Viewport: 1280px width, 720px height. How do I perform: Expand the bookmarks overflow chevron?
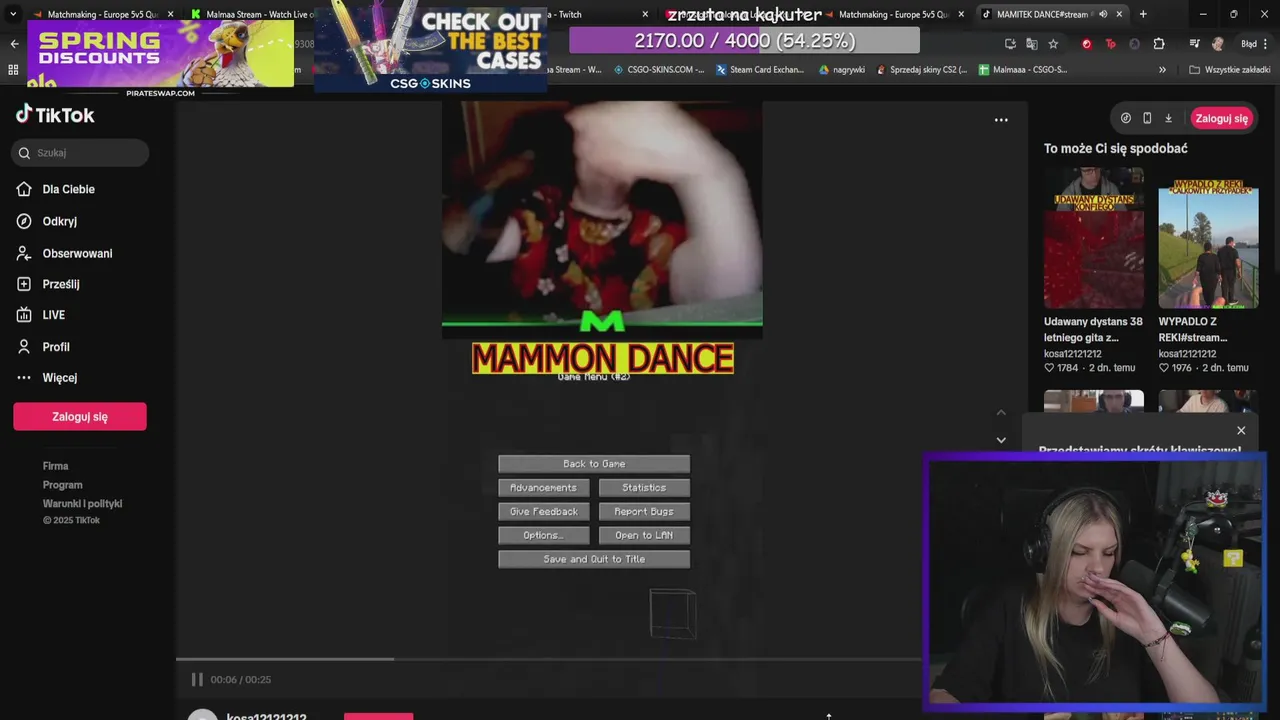[1162, 70]
